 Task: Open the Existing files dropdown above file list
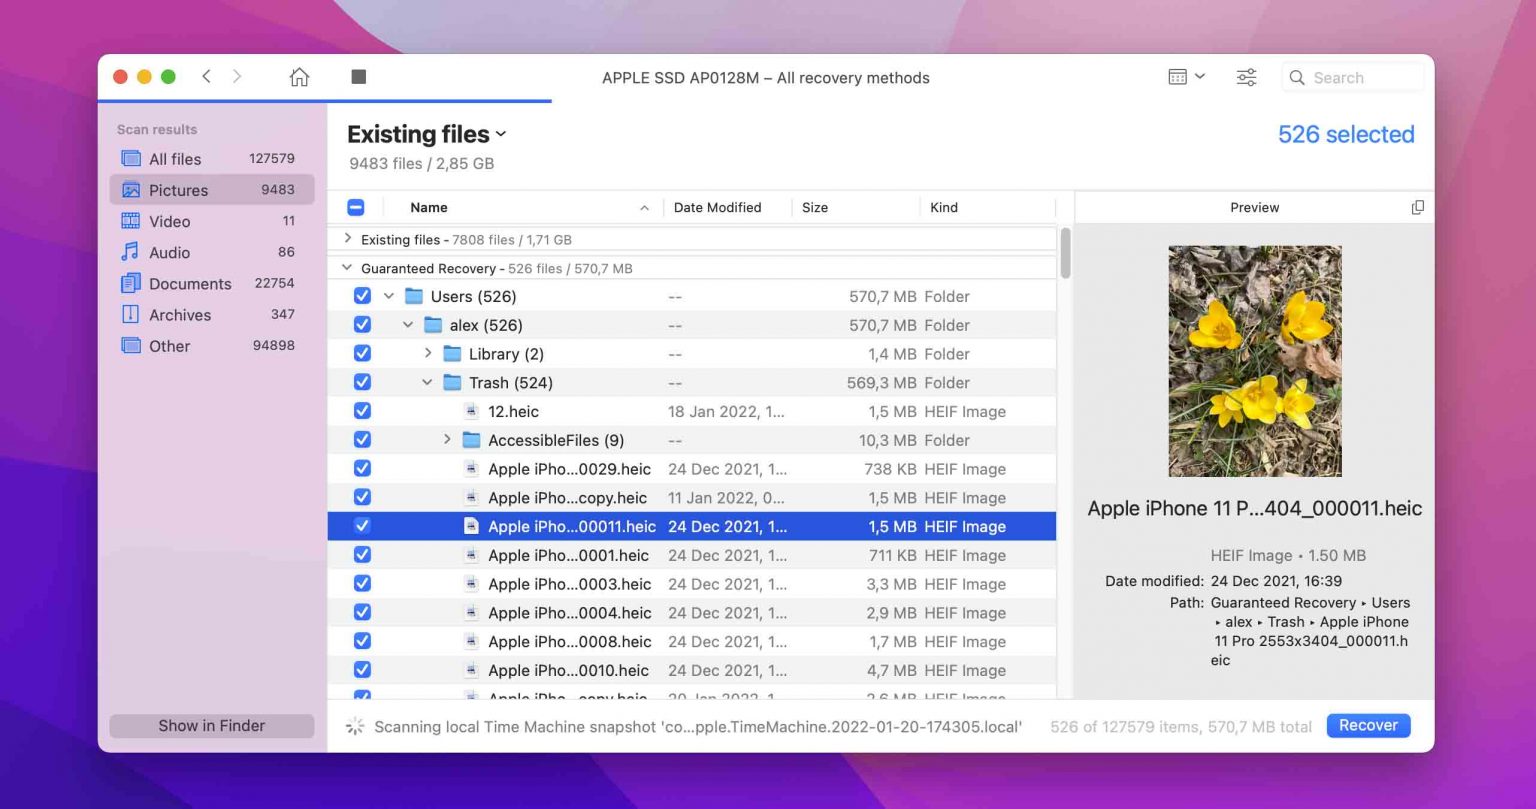(500, 134)
